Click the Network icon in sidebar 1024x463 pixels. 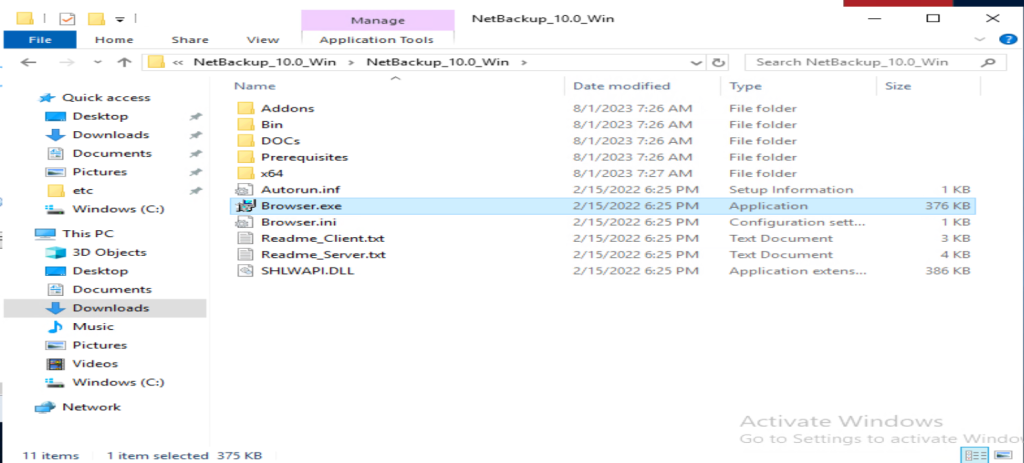[45, 407]
